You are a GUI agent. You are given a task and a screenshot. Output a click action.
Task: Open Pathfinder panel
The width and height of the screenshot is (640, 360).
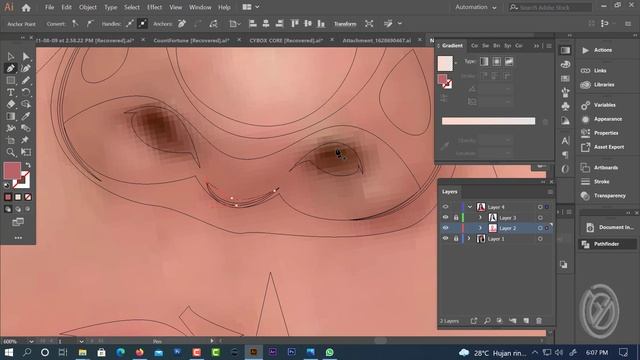pyautogui.click(x=607, y=244)
